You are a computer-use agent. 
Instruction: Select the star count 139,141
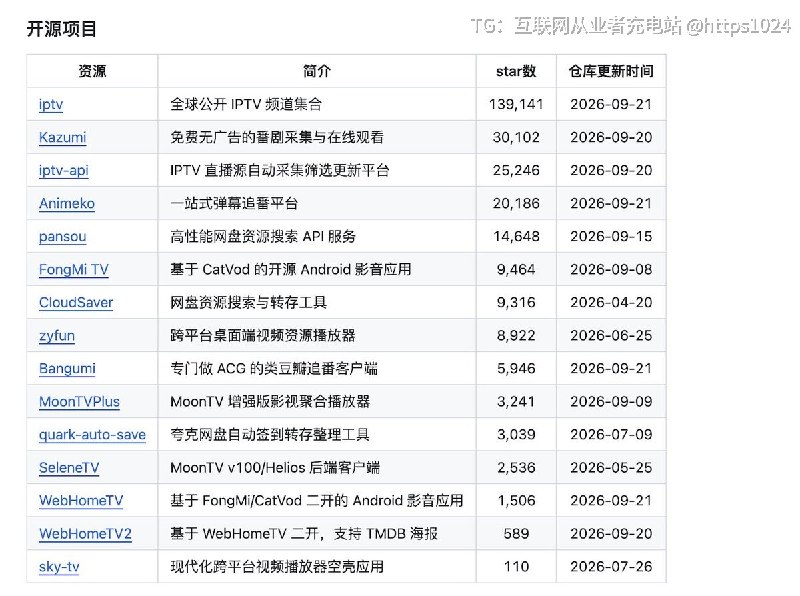click(516, 105)
